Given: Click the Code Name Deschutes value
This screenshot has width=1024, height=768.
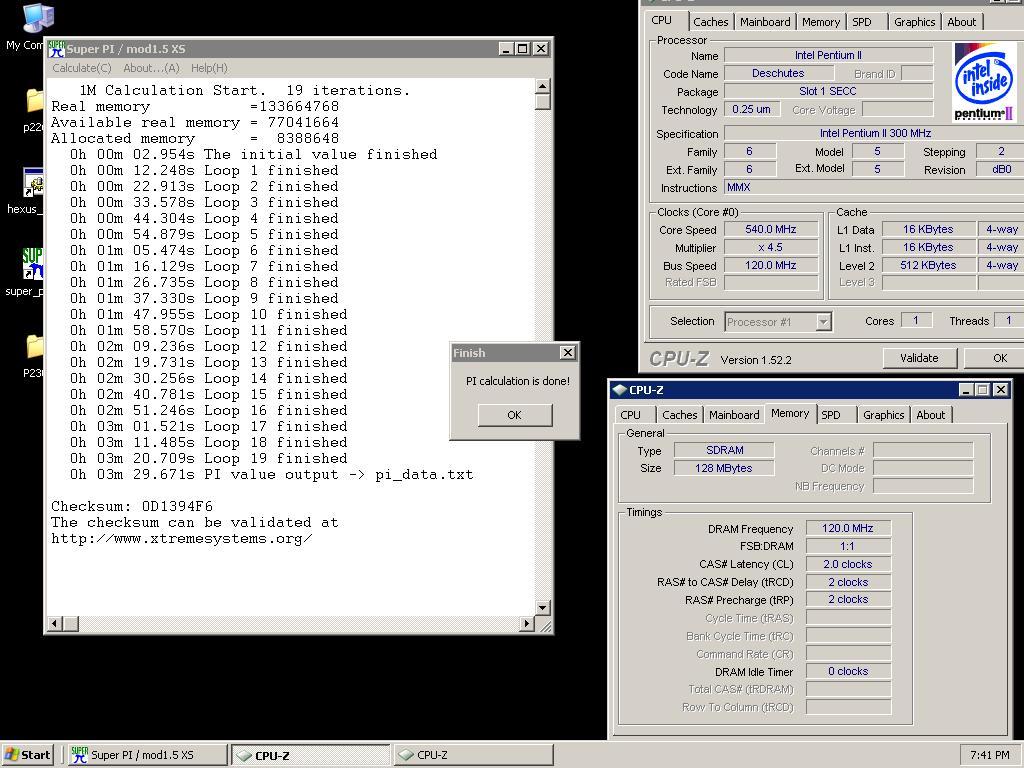Looking at the screenshot, I should (x=778, y=73).
